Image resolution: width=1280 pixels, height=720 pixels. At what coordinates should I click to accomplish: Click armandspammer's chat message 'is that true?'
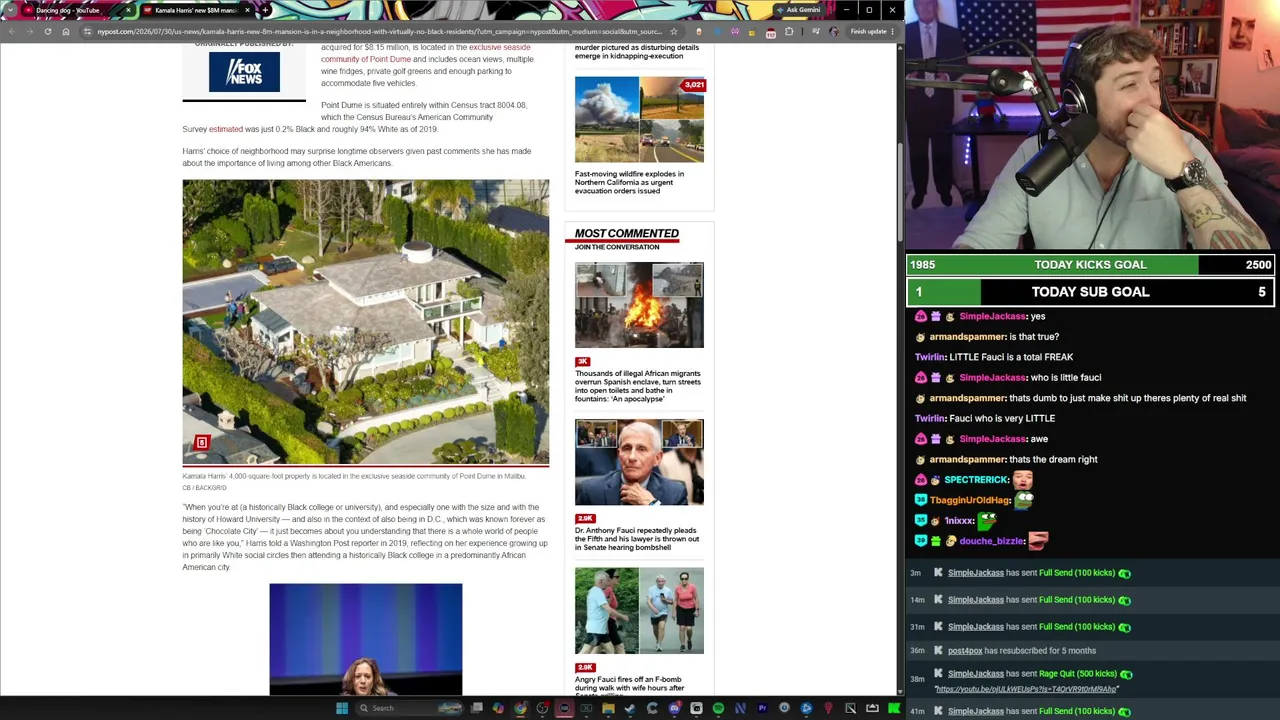click(x=1034, y=337)
